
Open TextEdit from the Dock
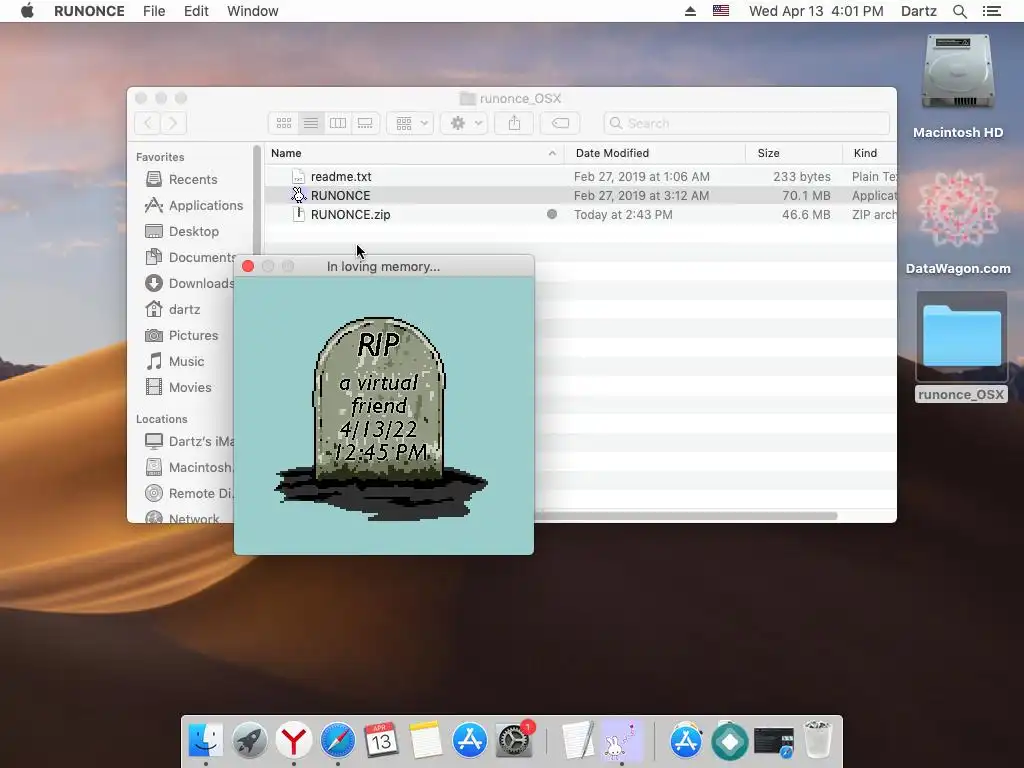pos(579,741)
